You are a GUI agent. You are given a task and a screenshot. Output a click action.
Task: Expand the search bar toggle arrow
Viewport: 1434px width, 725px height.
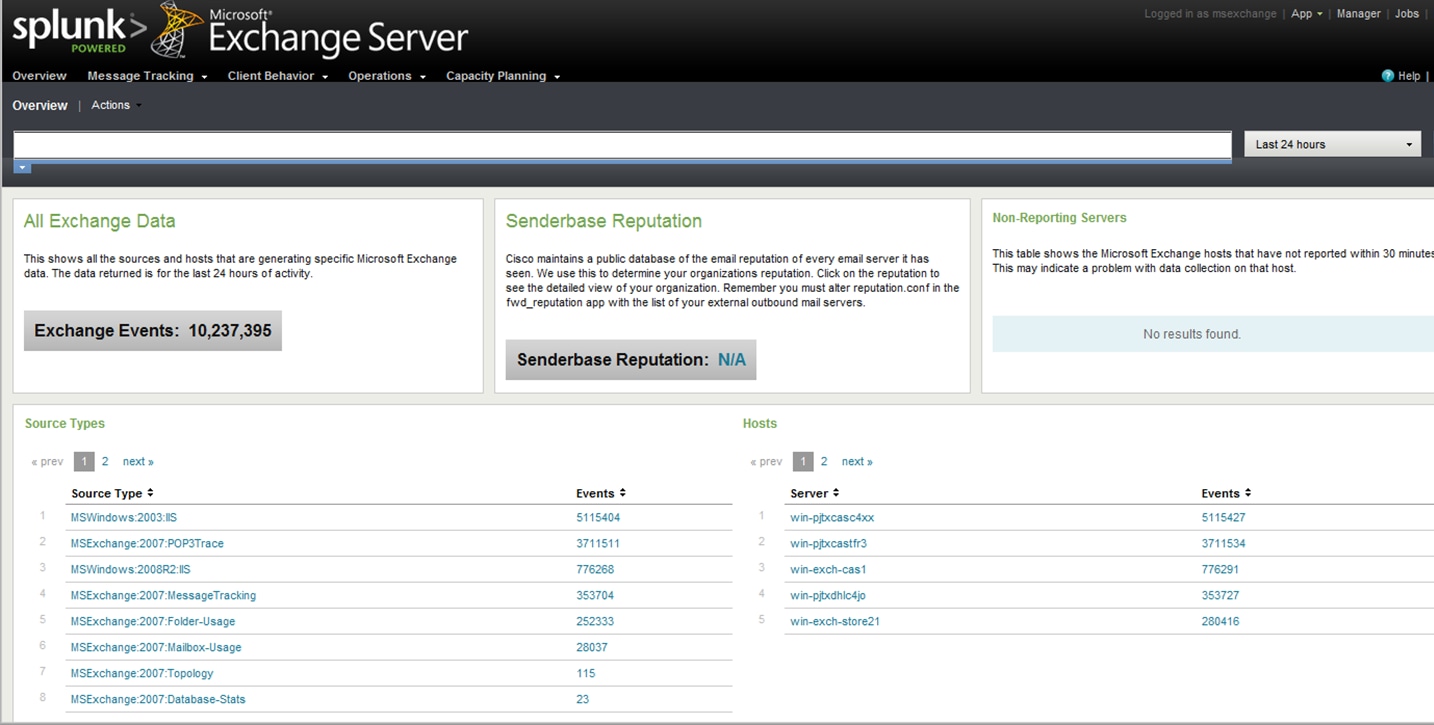click(x=22, y=168)
